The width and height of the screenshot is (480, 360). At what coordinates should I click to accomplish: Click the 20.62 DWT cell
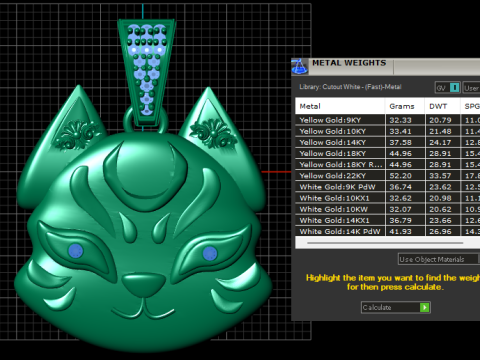(x=443, y=209)
